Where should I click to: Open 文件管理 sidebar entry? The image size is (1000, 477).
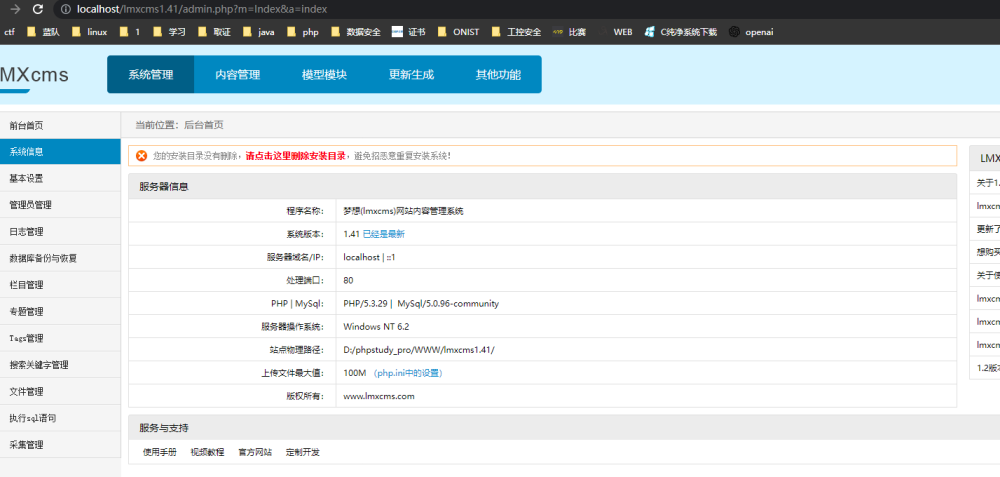[60, 392]
